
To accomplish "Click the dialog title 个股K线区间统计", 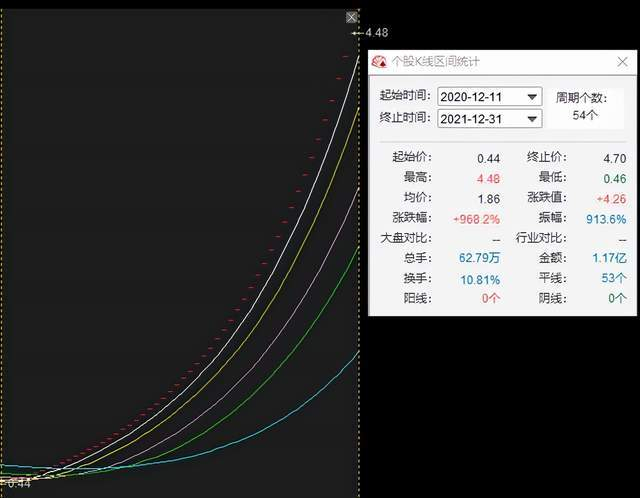I will point(435,62).
